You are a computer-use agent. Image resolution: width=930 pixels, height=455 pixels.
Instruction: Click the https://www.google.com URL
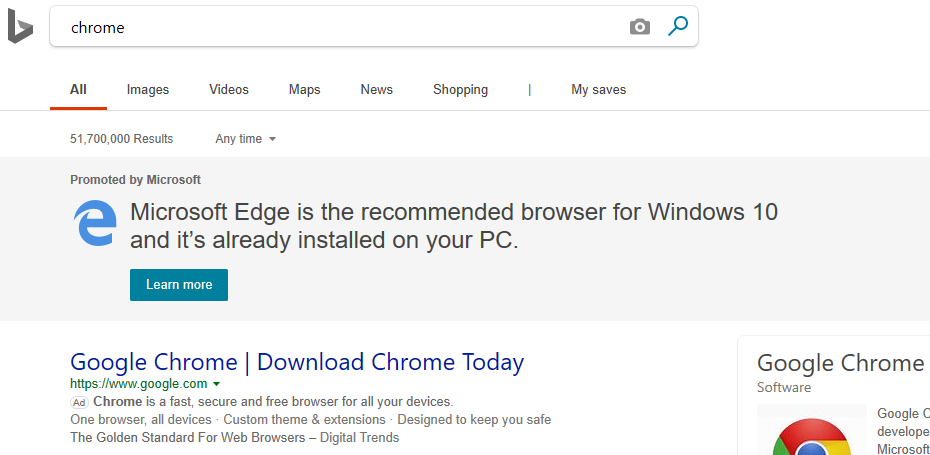[x=139, y=383]
